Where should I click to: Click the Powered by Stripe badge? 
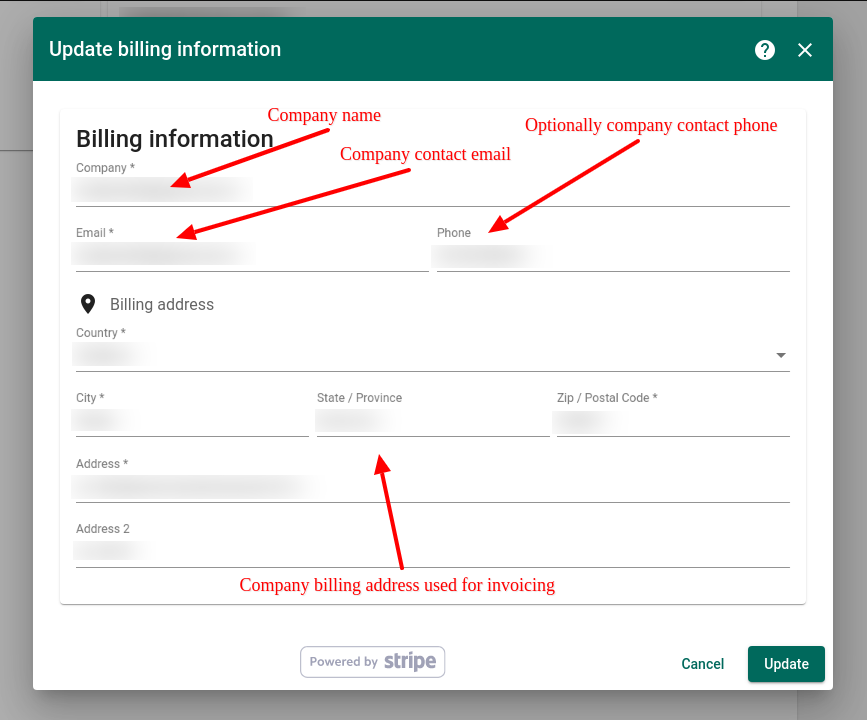[373, 662]
